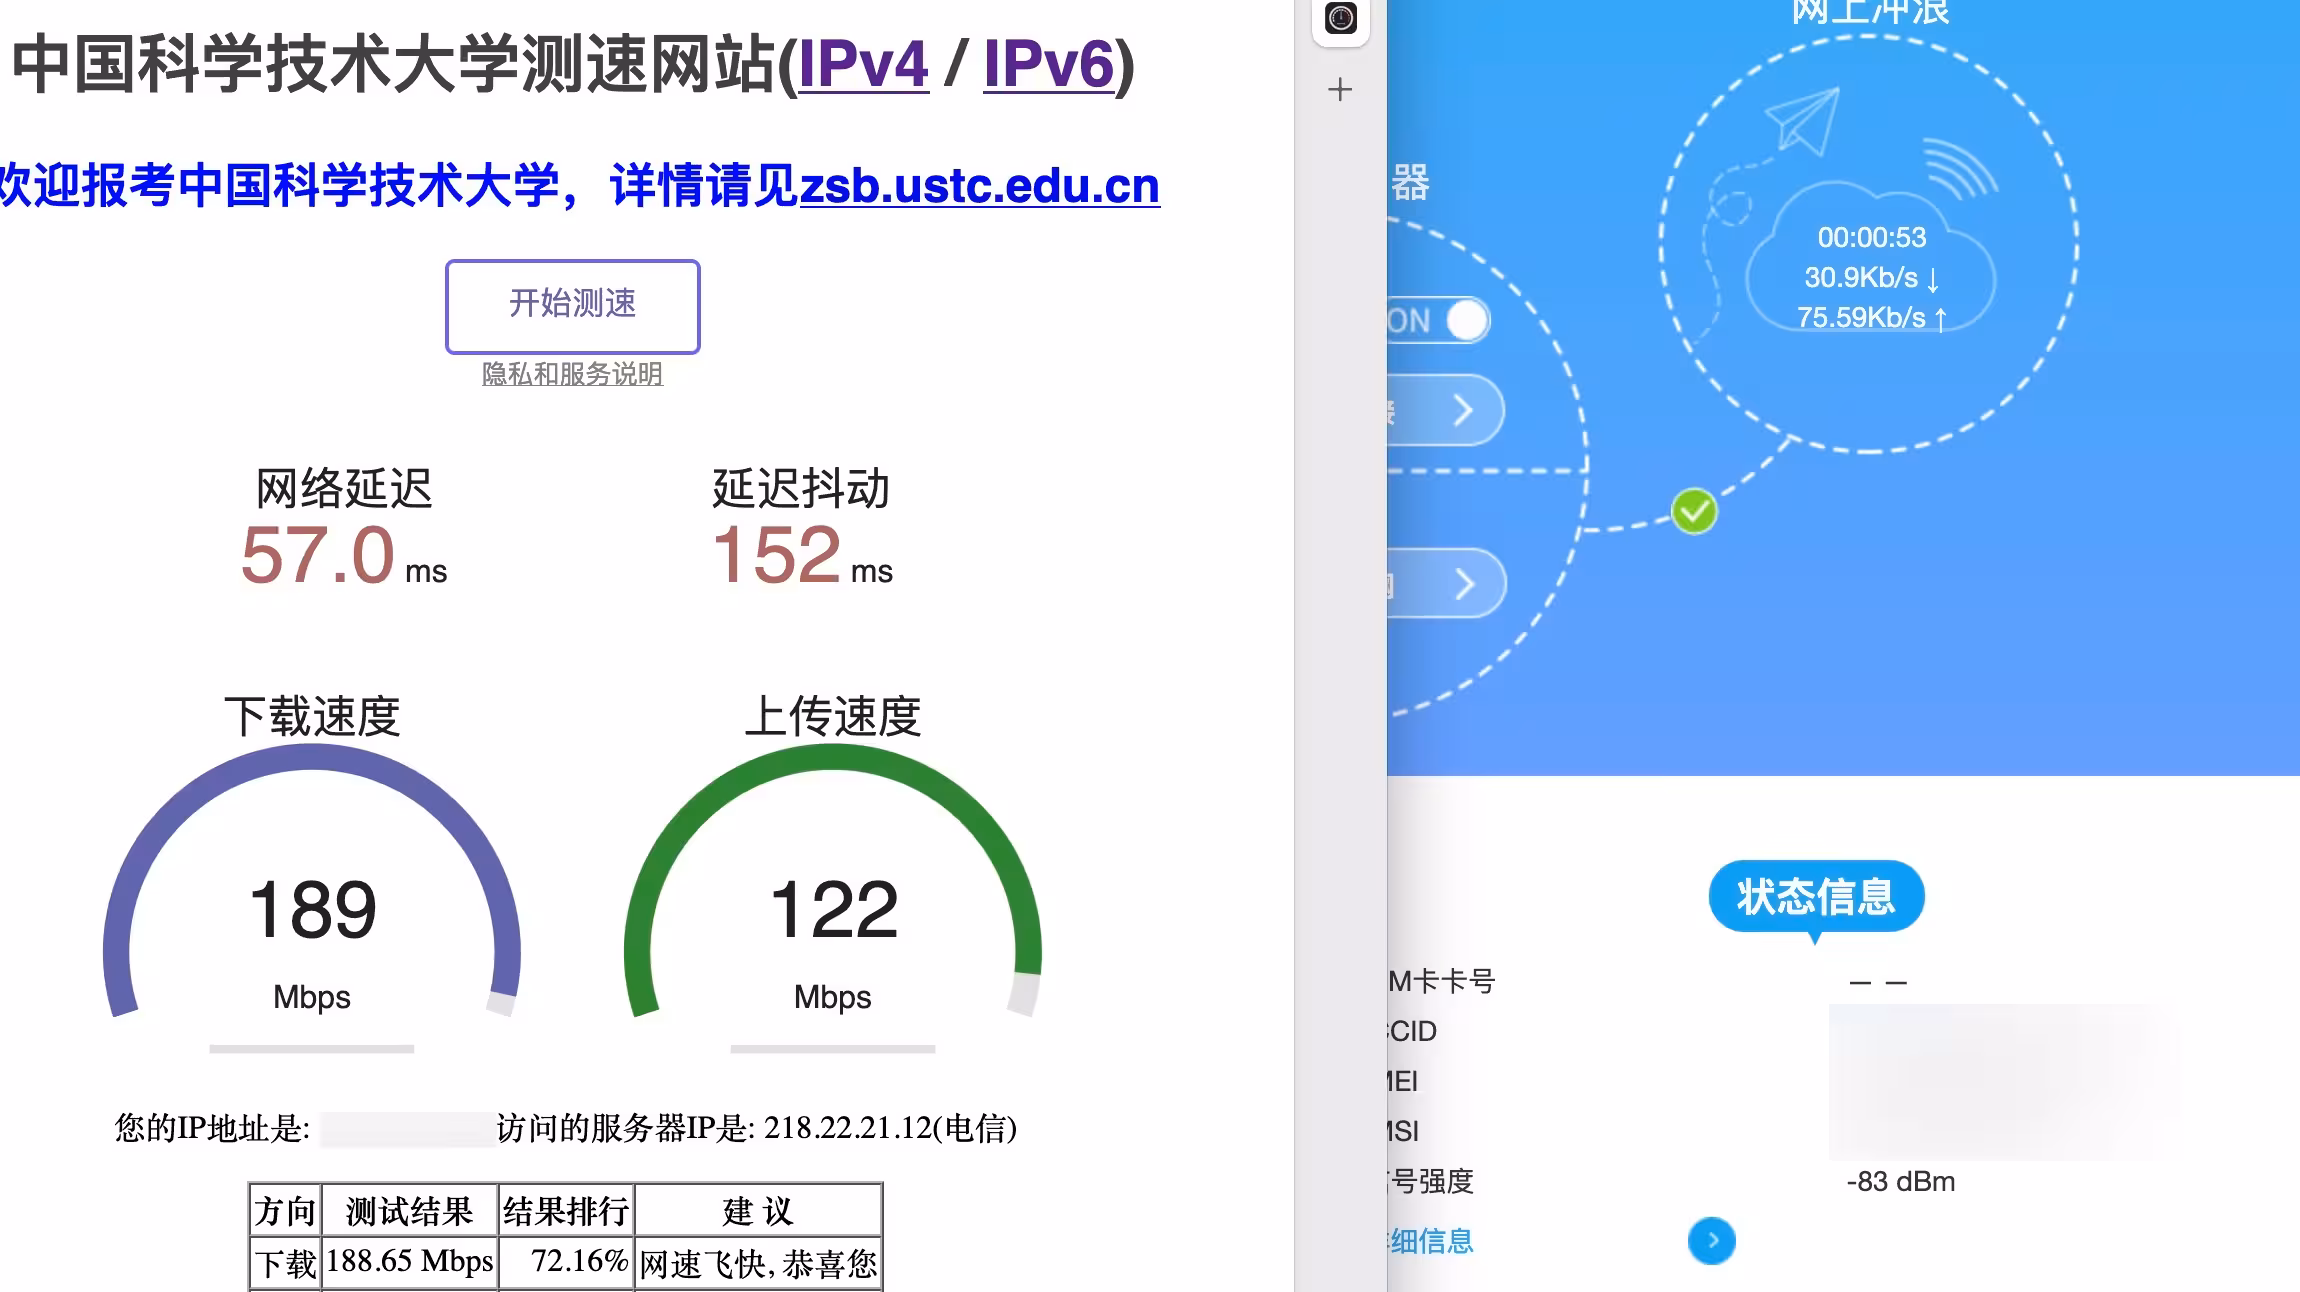Click the blue circular arrow button
This screenshot has height=1292, width=2300.
click(x=1711, y=1240)
